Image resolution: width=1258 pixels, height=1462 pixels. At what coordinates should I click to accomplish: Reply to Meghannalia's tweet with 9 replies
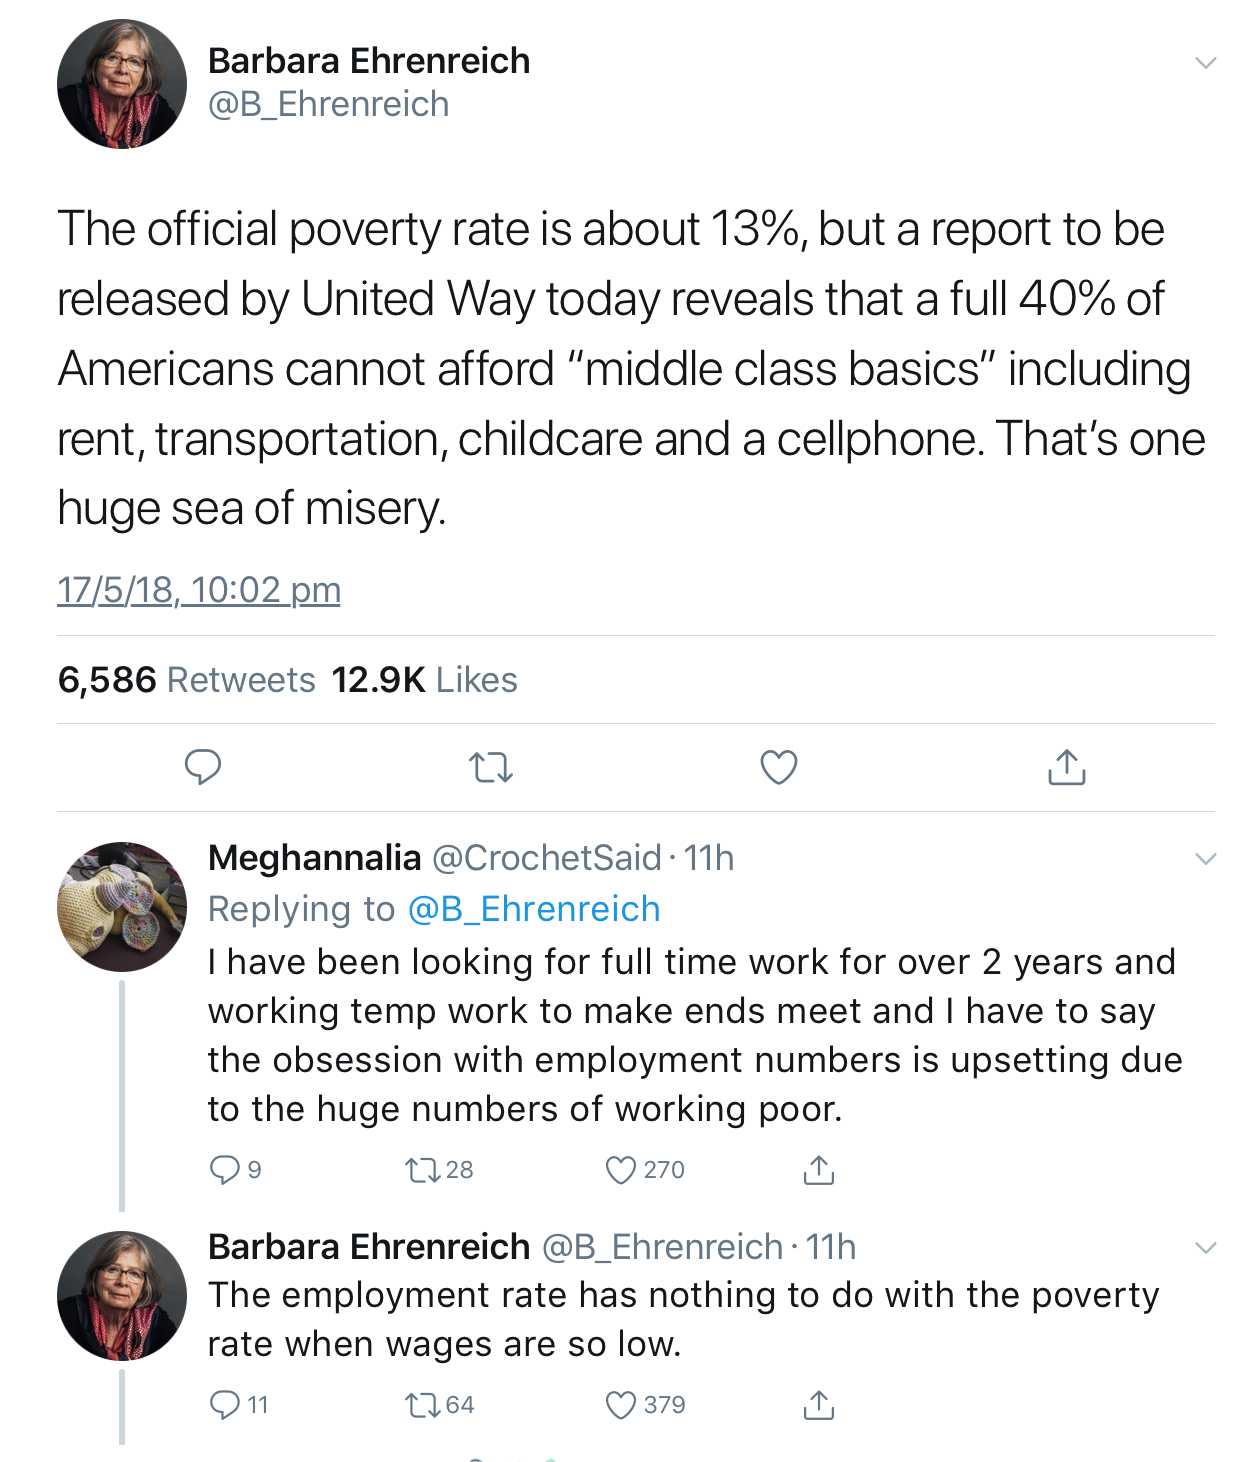coord(235,1169)
